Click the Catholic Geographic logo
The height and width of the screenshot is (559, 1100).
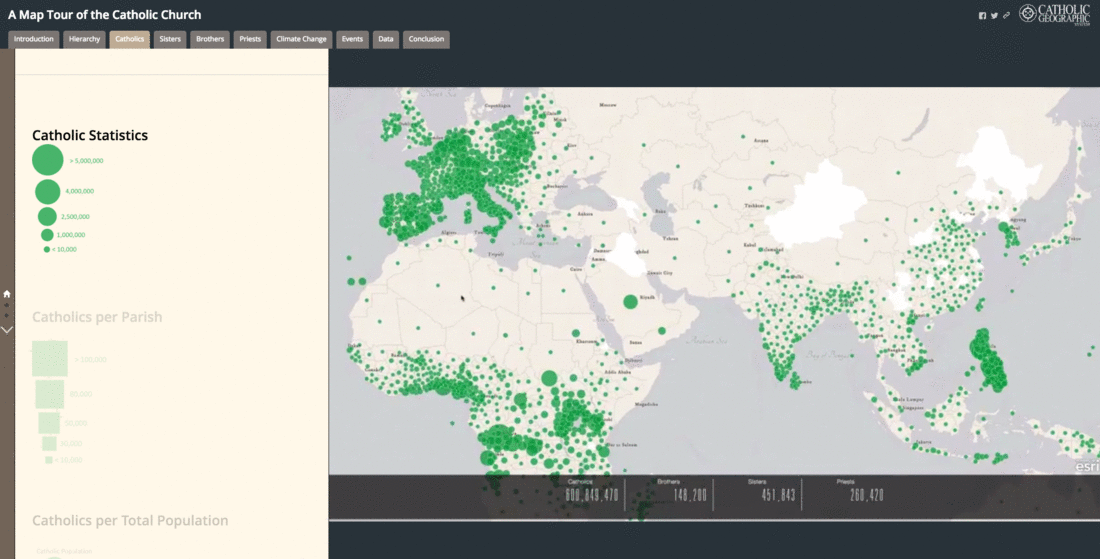1060,14
